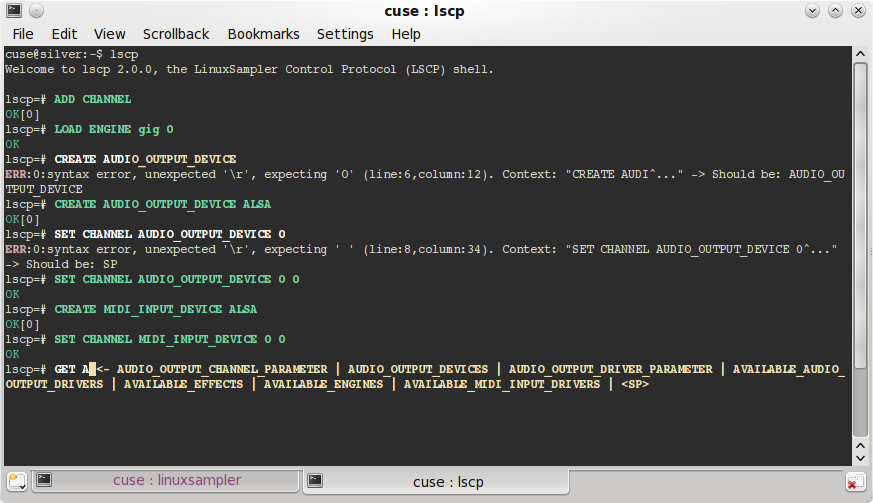Image resolution: width=873 pixels, height=503 pixels.
Task: Click the window menu terminal icon in titlebar
Action: [x=14, y=10]
